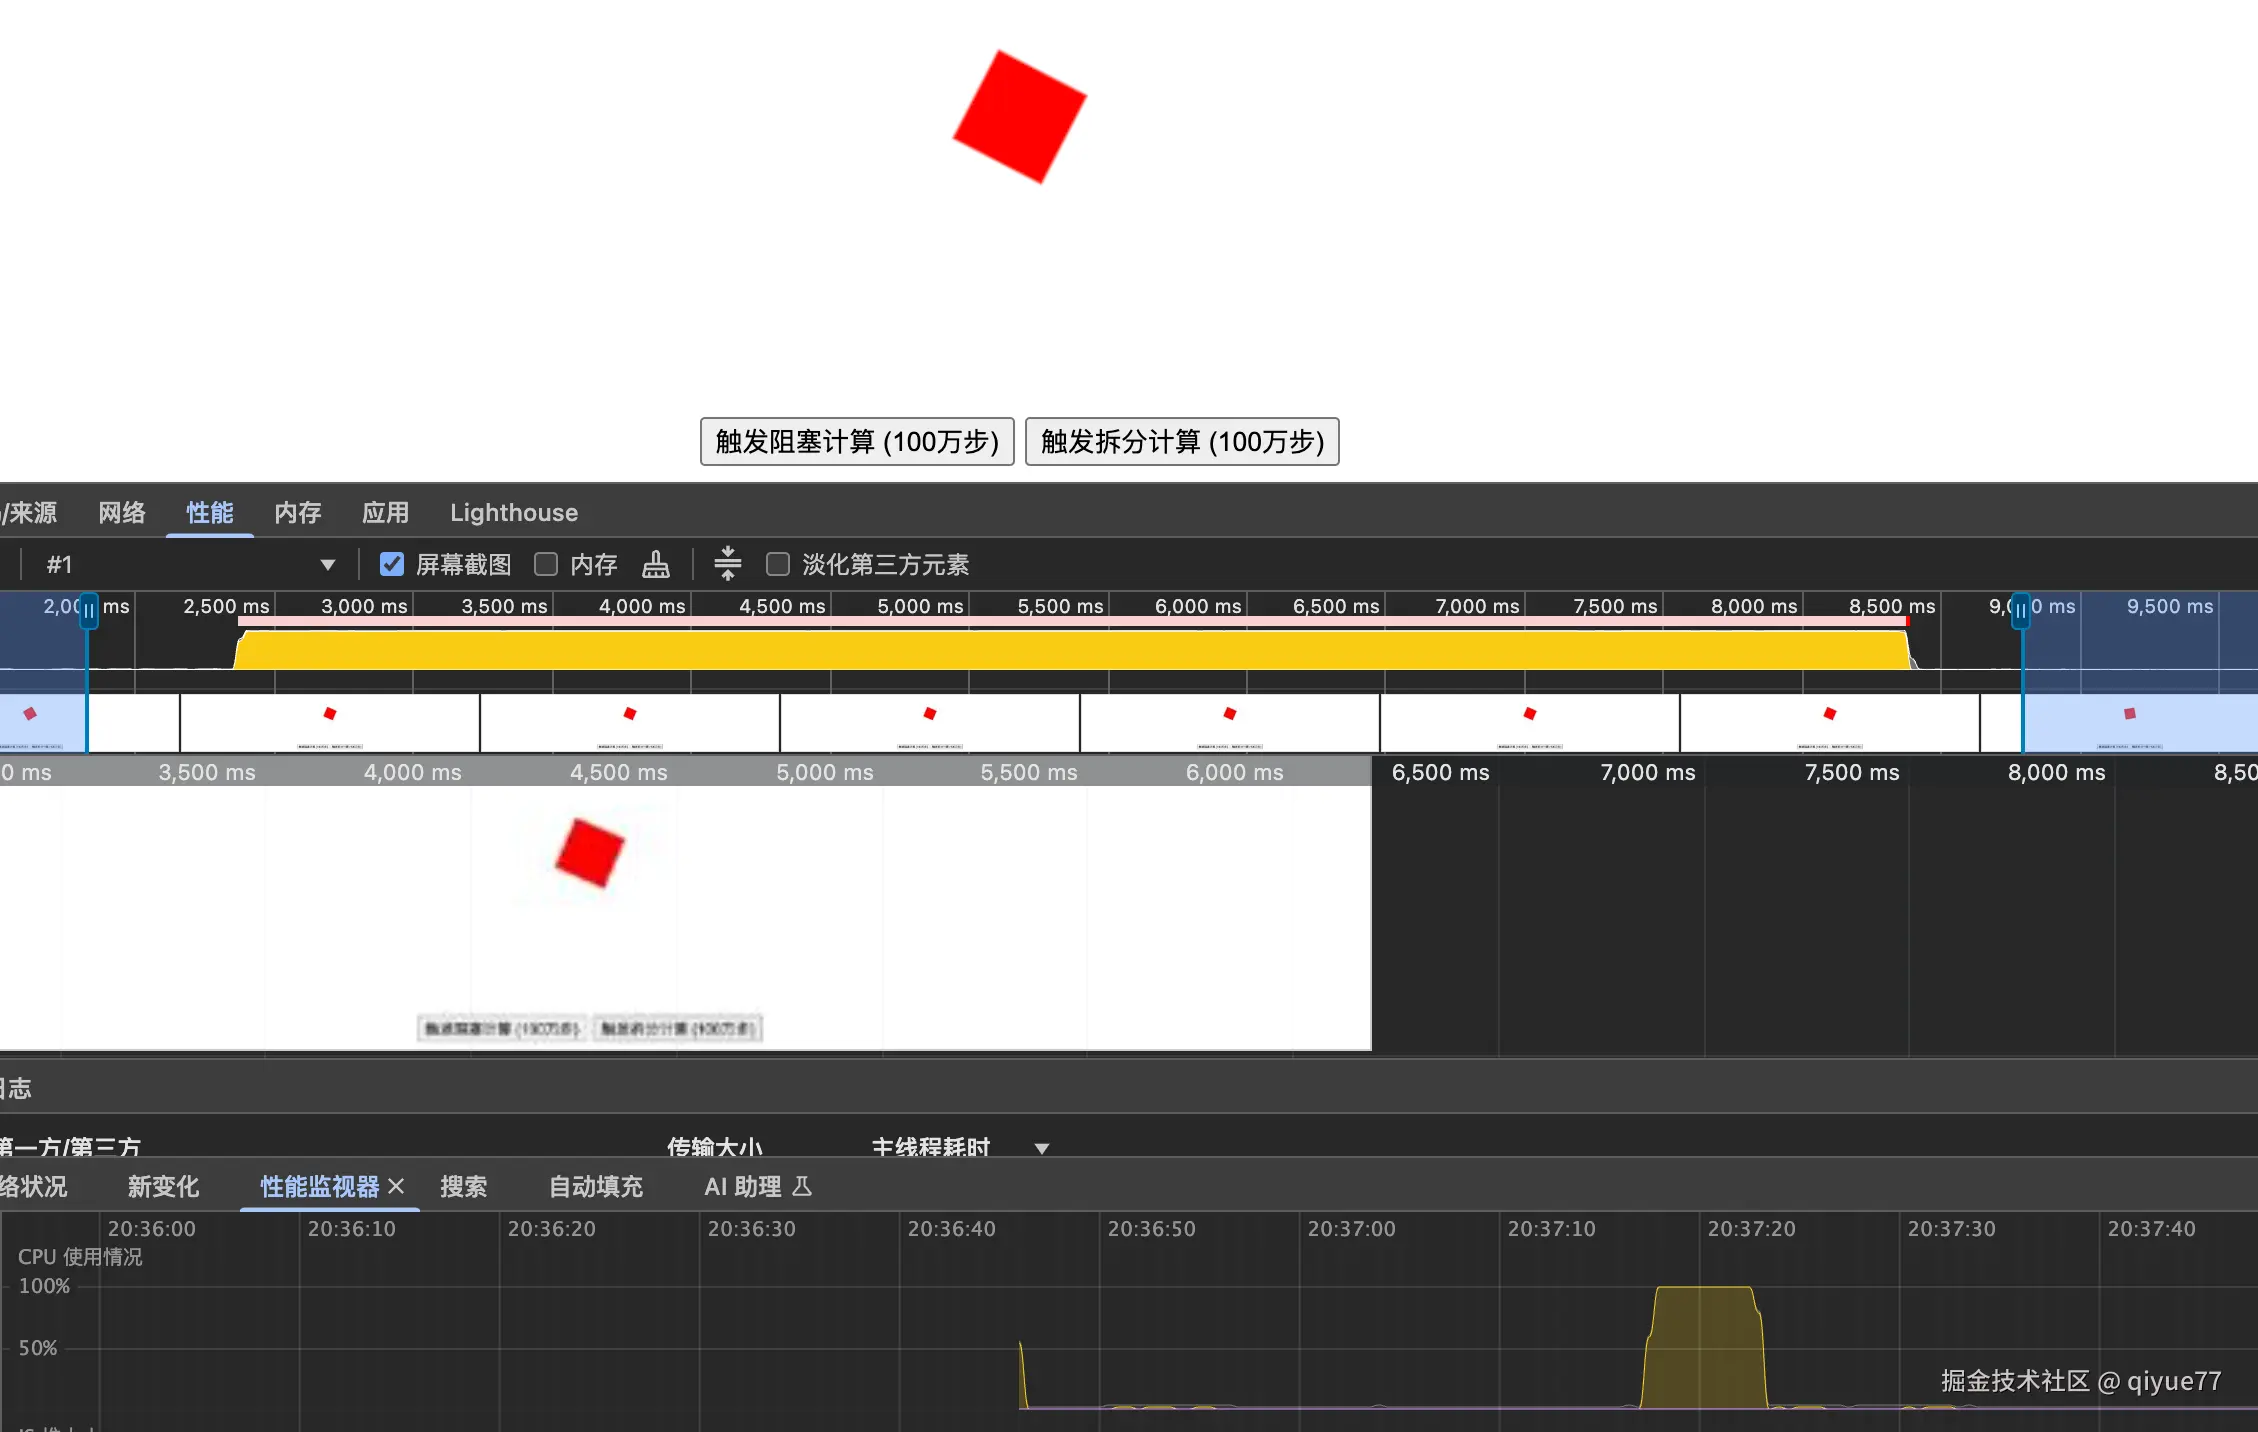The height and width of the screenshot is (1432, 2258).
Task: Click the large screenshot preview frame
Action: coord(685,917)
